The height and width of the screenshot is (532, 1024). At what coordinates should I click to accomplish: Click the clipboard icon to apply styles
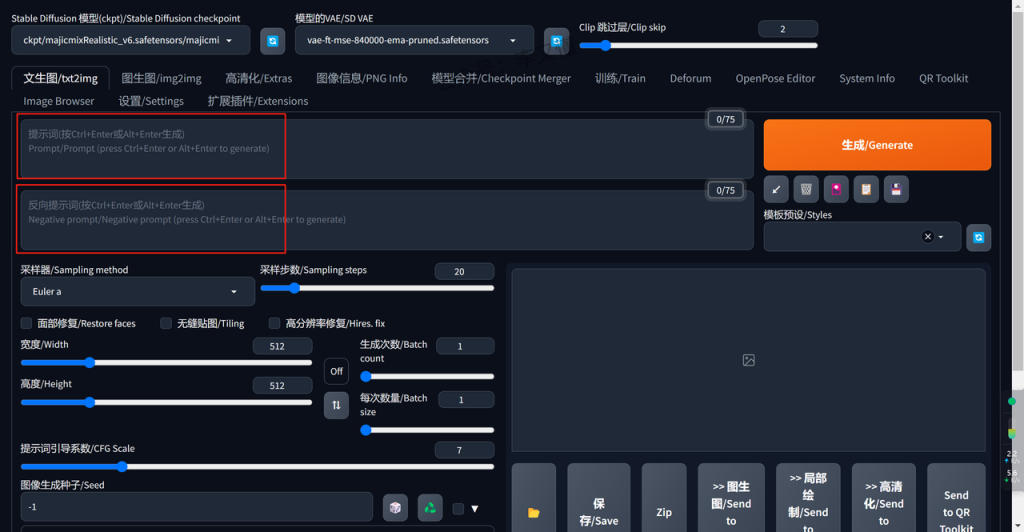866,189
